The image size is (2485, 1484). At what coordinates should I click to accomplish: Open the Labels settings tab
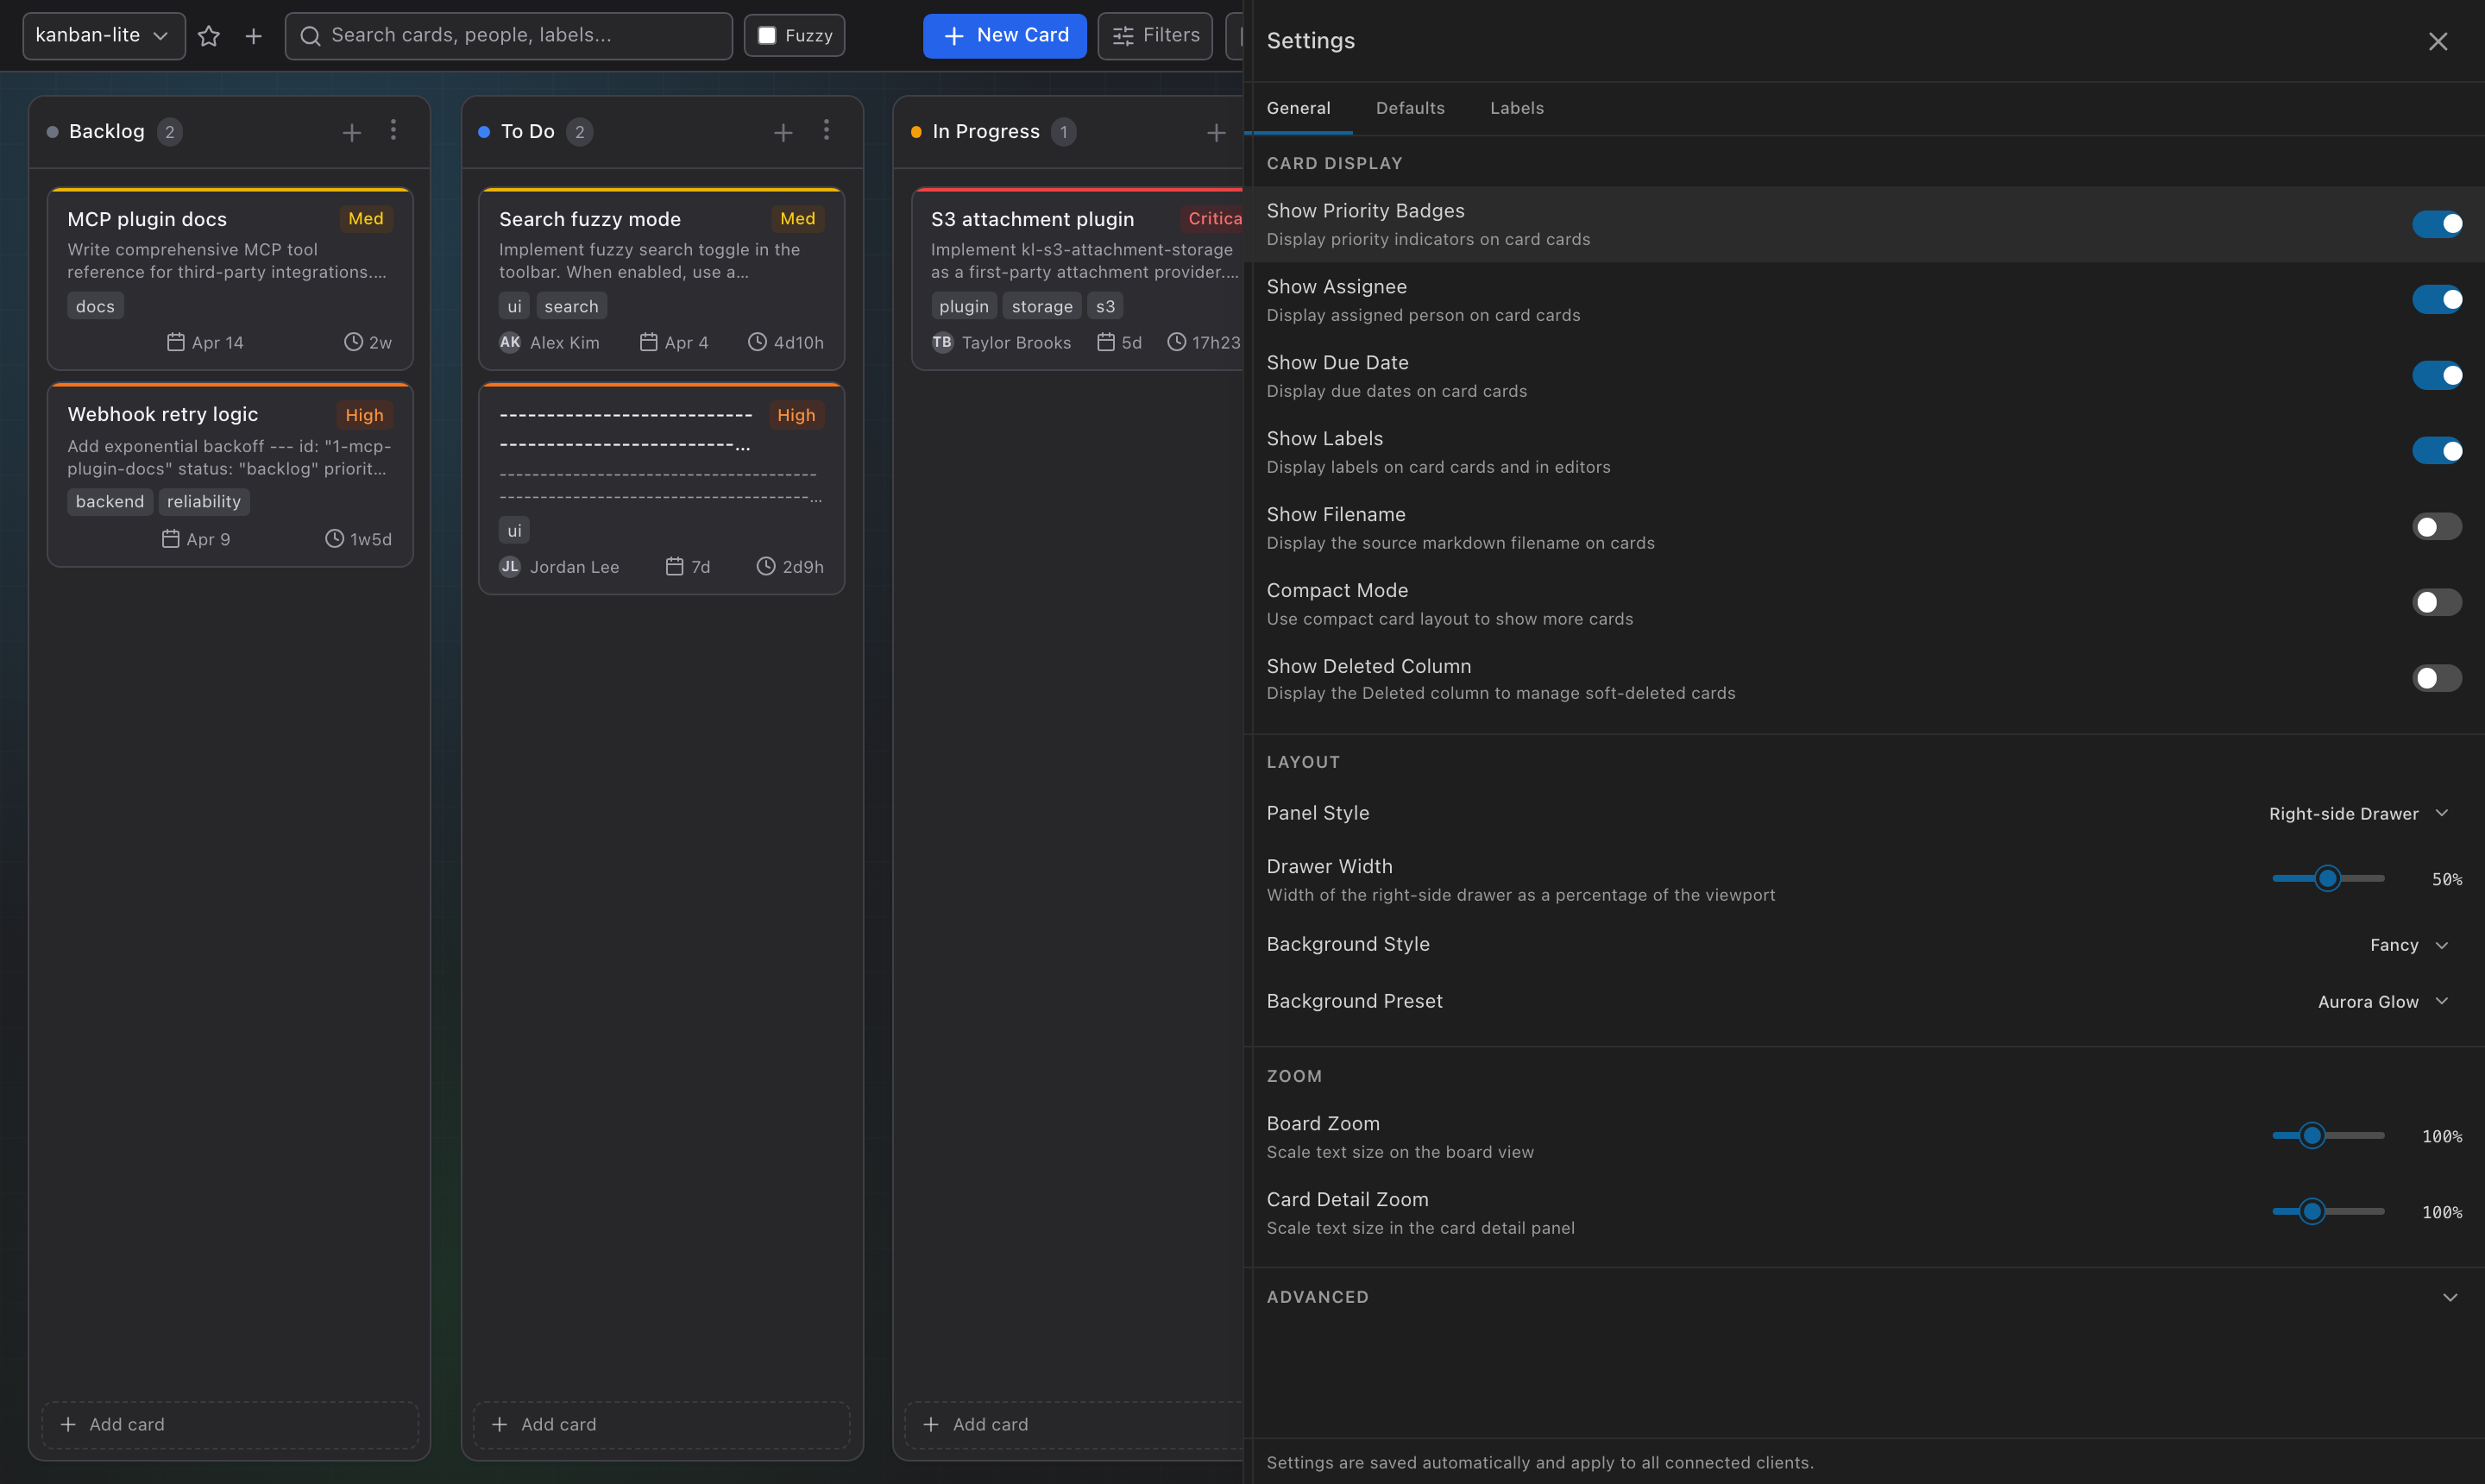[x=1516, y=108]
